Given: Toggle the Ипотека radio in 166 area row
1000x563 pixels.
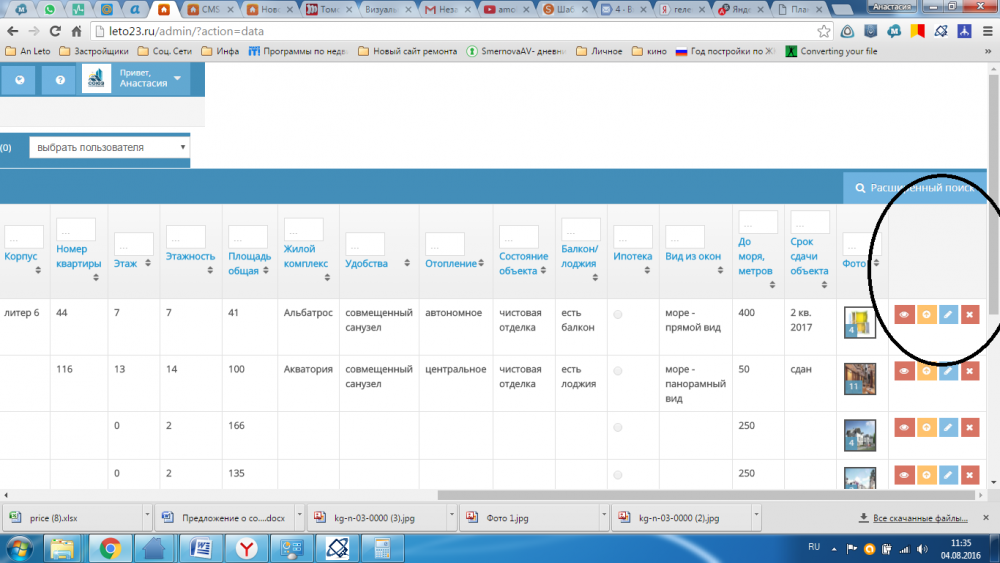Looking at the screenshot, I should pyautogui.click(x=617, y=427).
